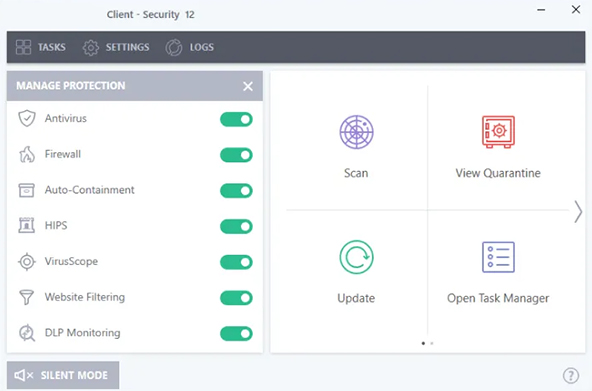Click the Tasks grid icon

[23, 47]
